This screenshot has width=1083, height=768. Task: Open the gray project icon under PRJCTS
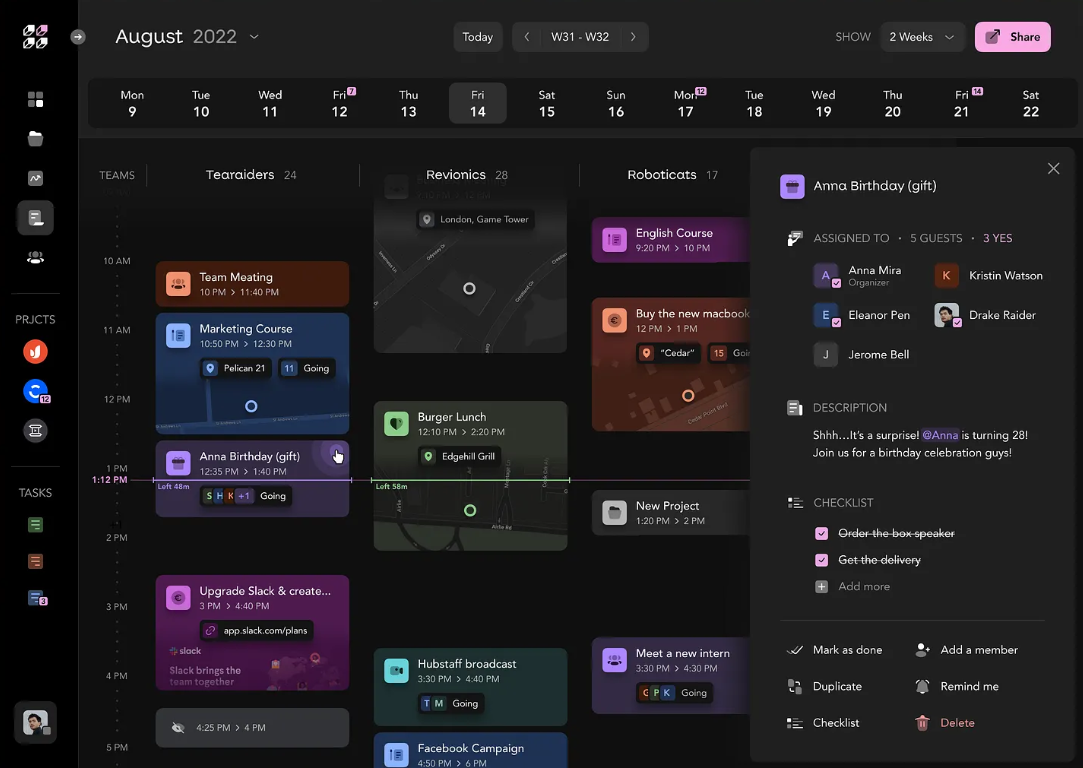click(x=35, y=431)
